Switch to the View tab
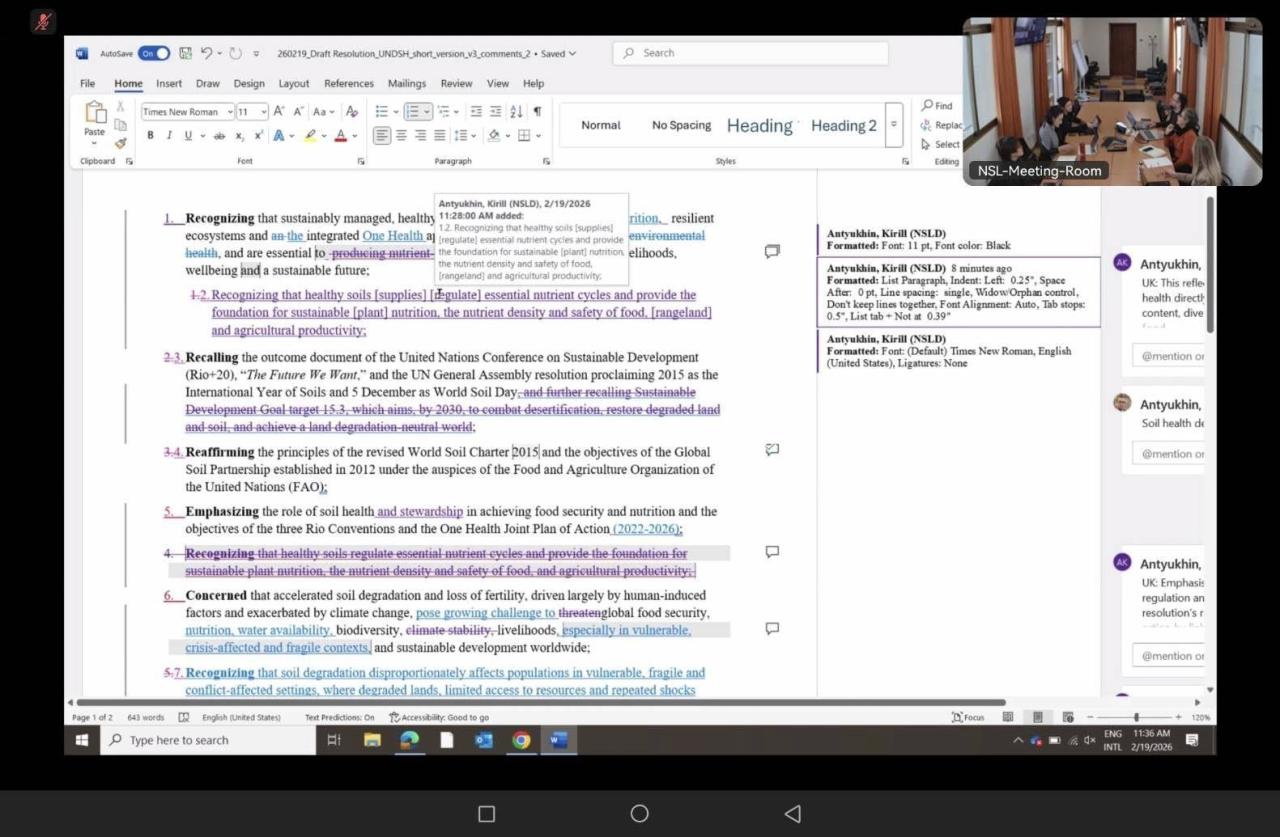 (498, 84)
